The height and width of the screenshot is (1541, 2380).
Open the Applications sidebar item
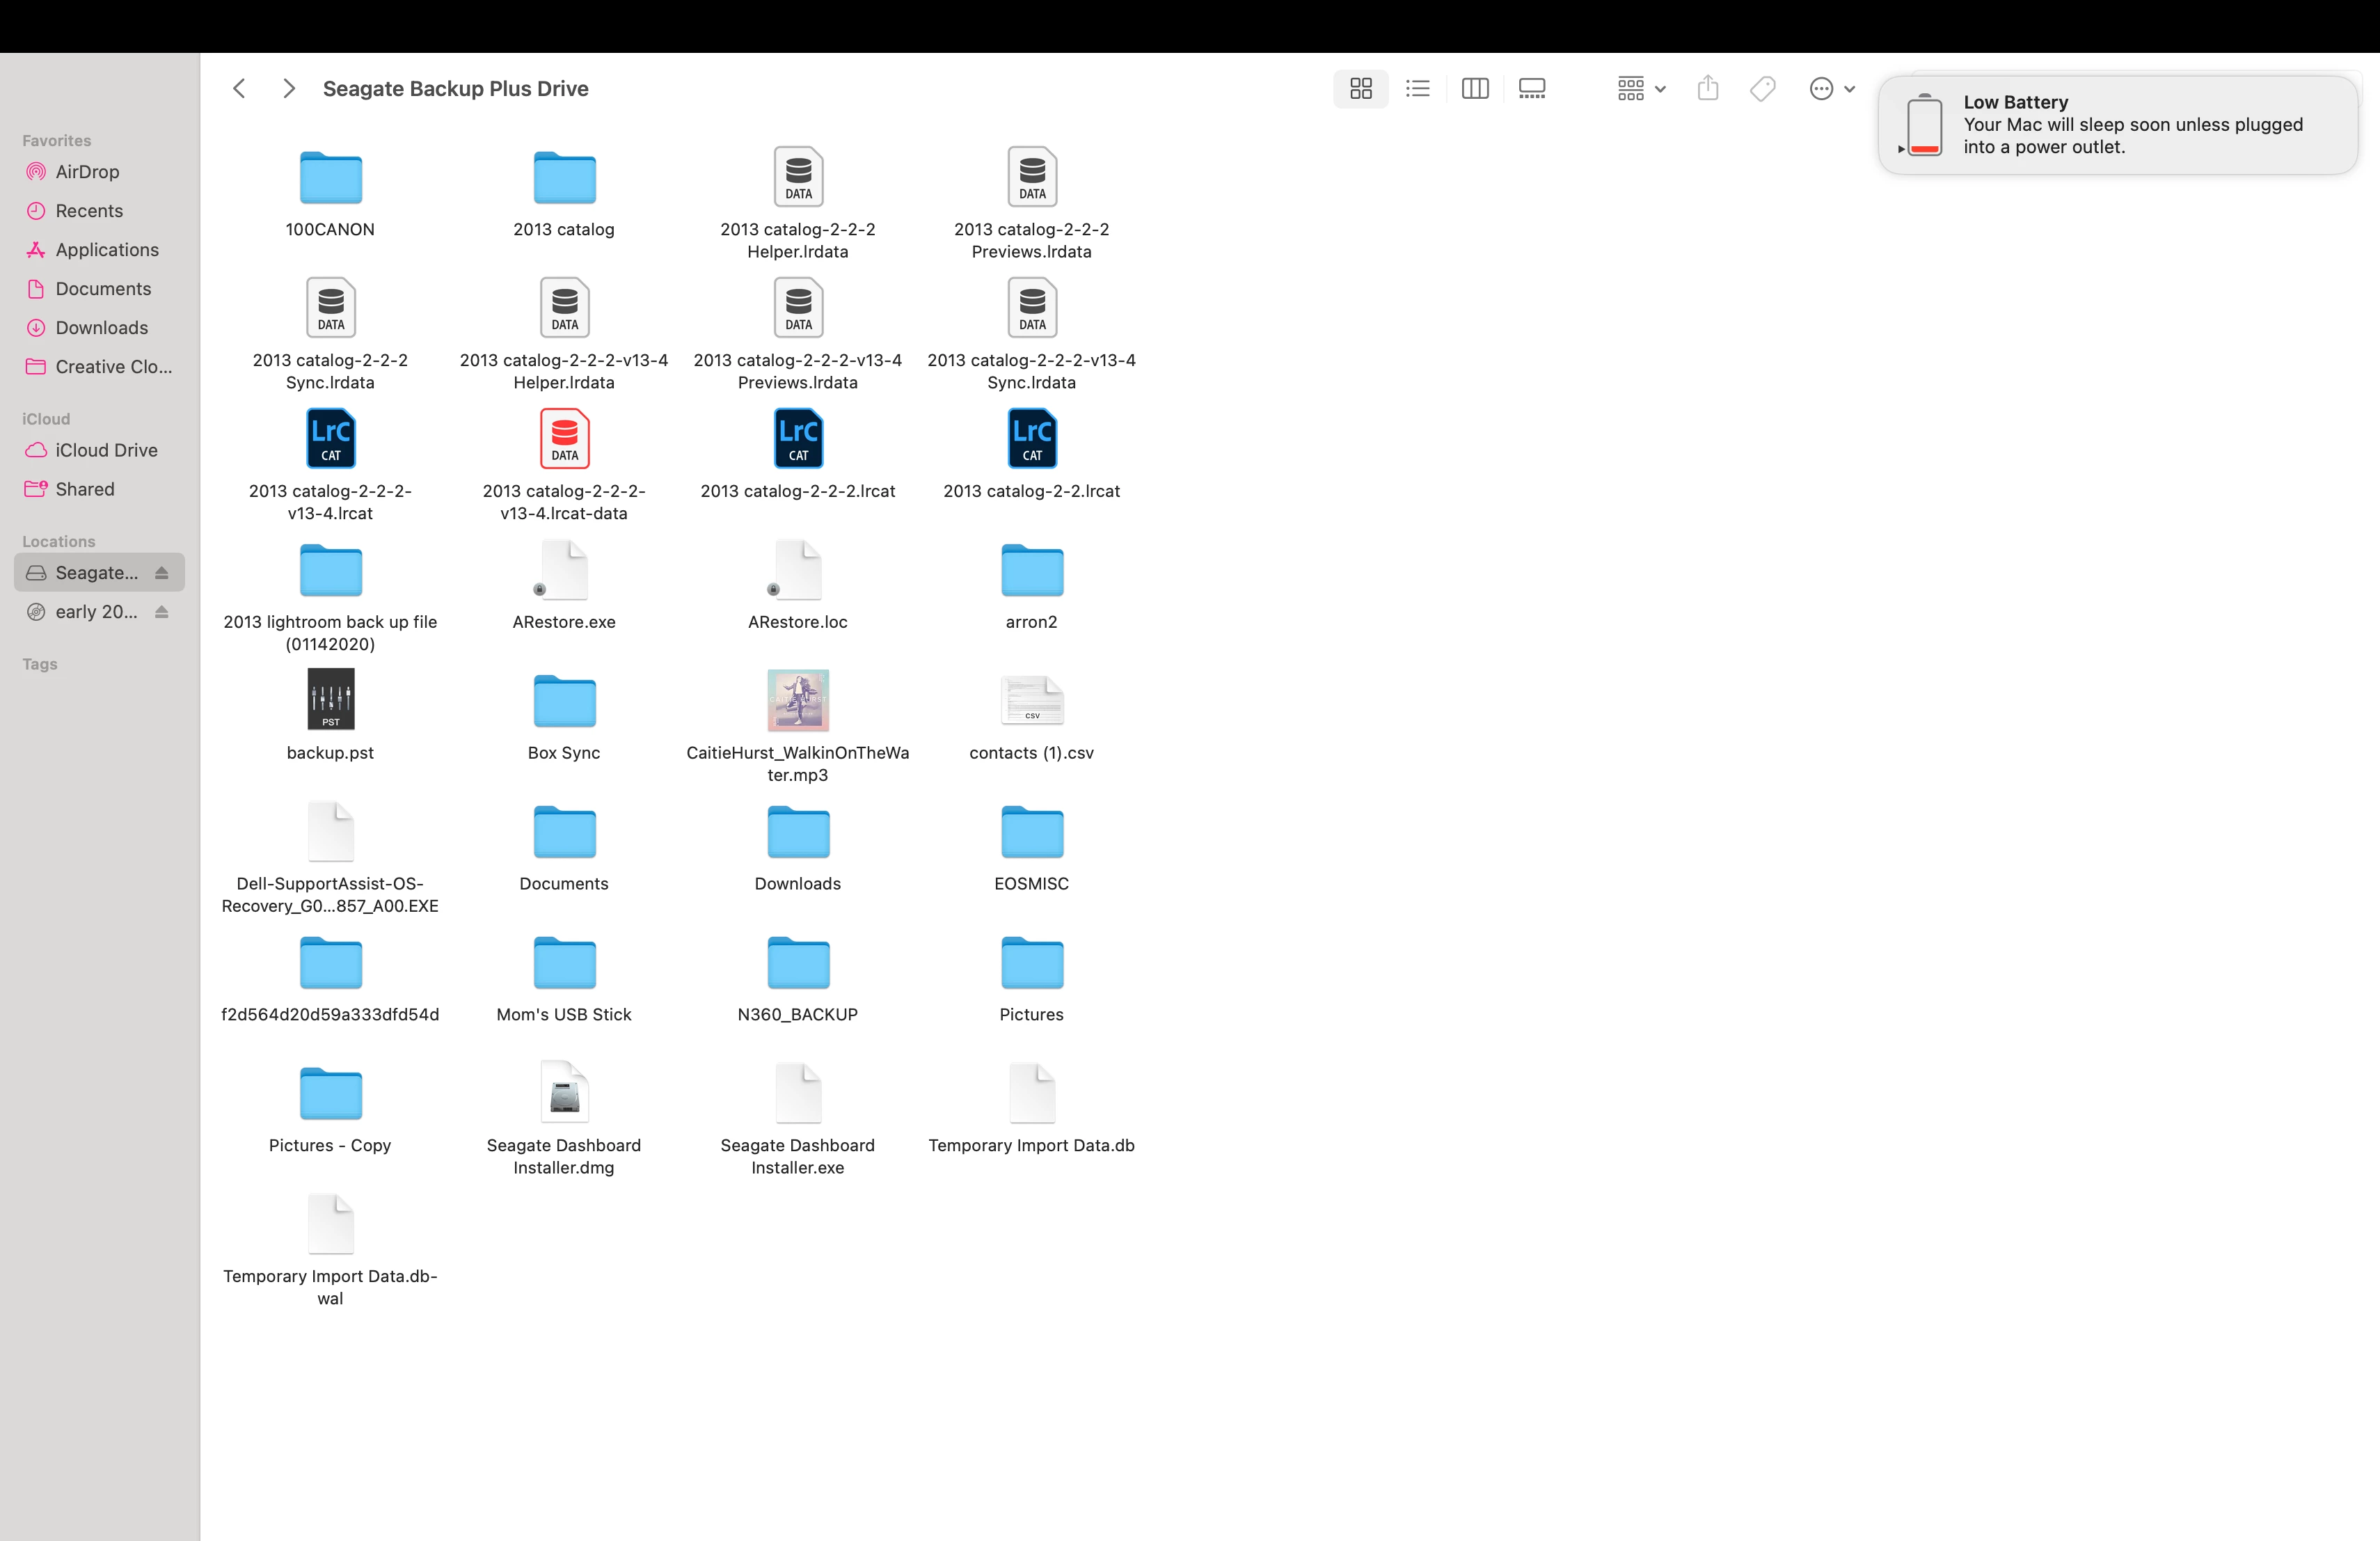pyautogui.click(x=107, y=250)
